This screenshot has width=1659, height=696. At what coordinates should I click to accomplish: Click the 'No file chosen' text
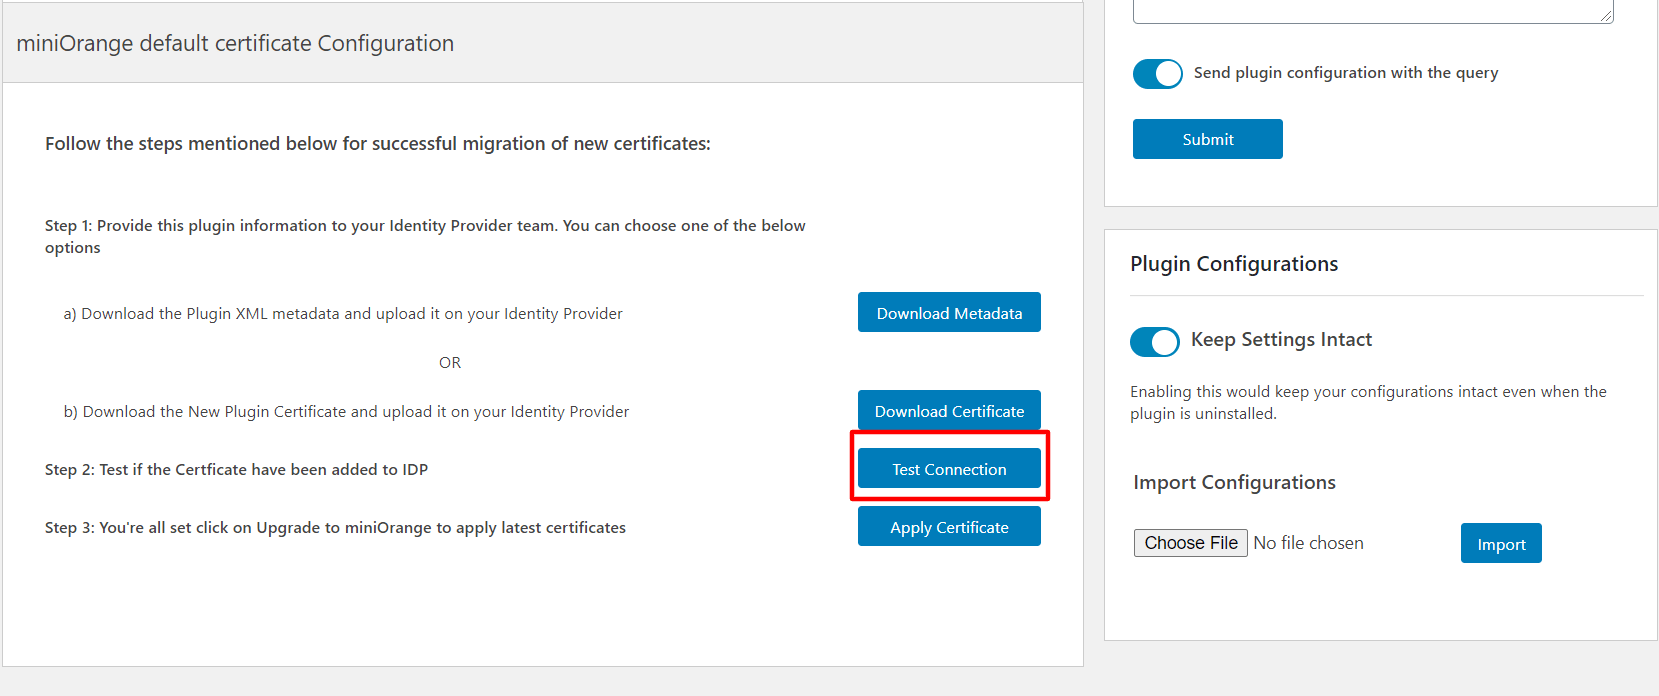tap(1308, 543)
